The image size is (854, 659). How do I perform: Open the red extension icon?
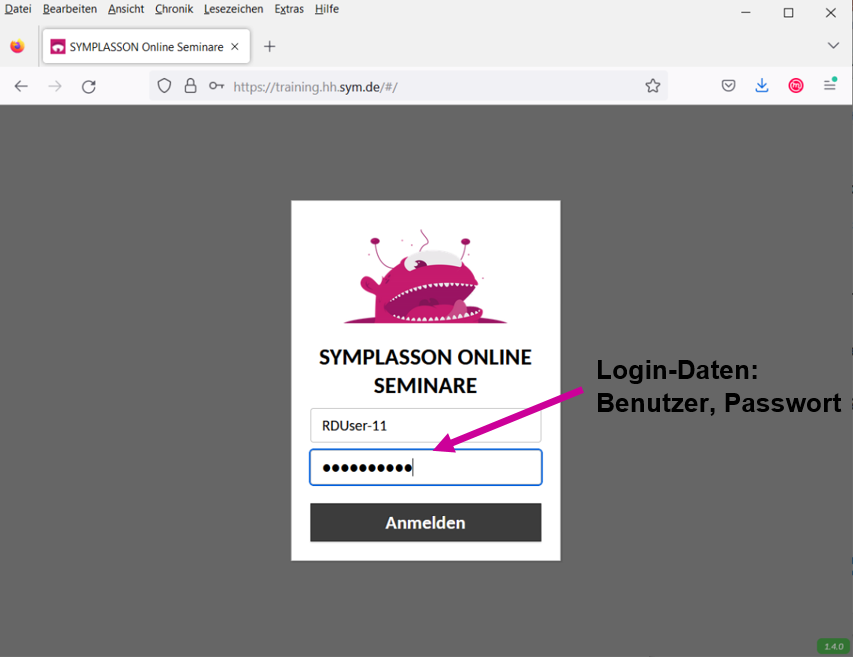tap(796, 86)
